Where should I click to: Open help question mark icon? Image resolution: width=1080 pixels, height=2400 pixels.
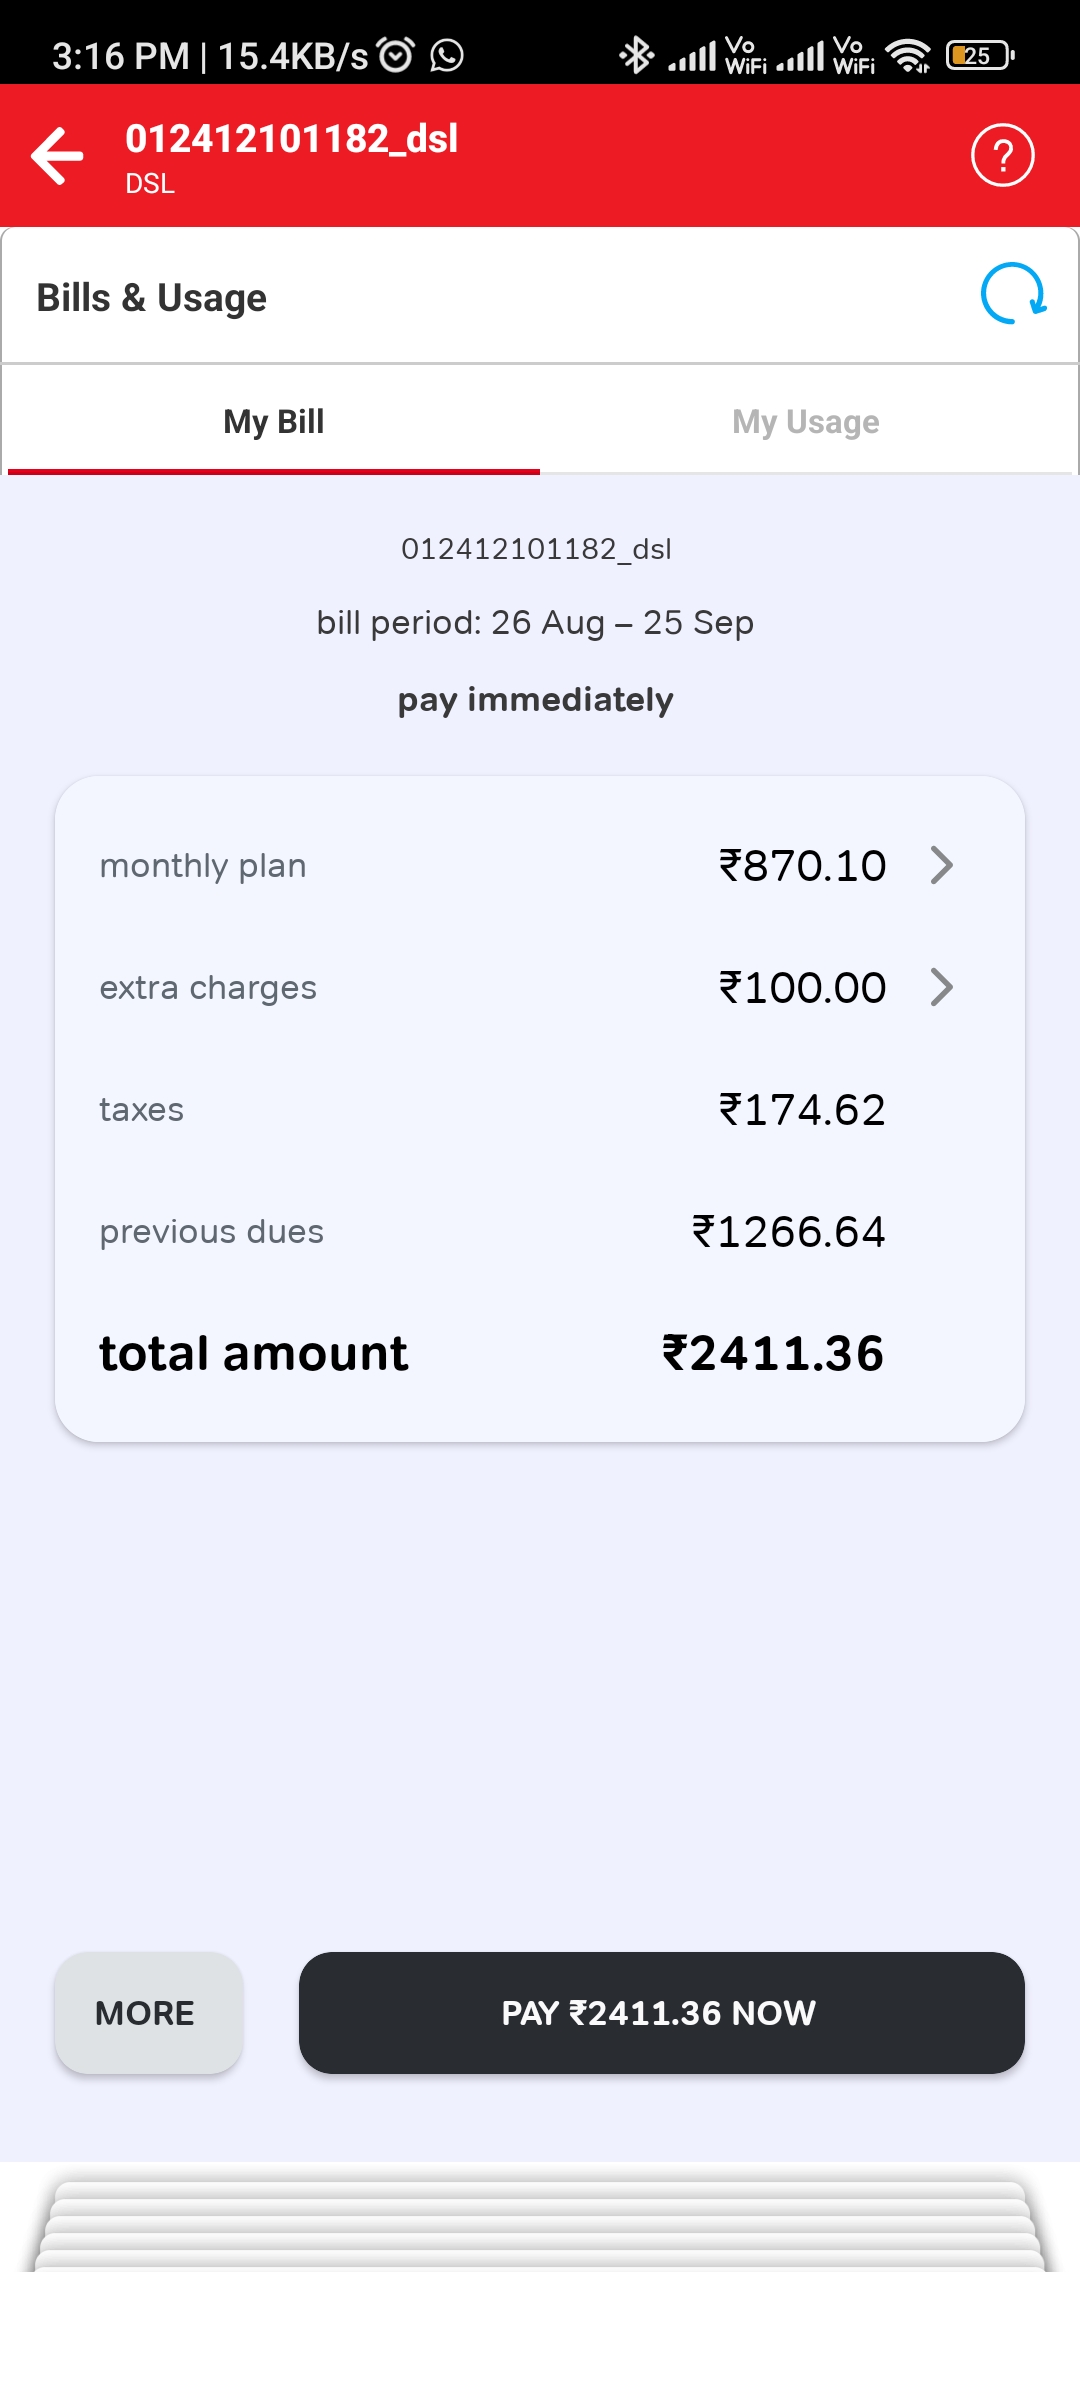[1002, 156]
